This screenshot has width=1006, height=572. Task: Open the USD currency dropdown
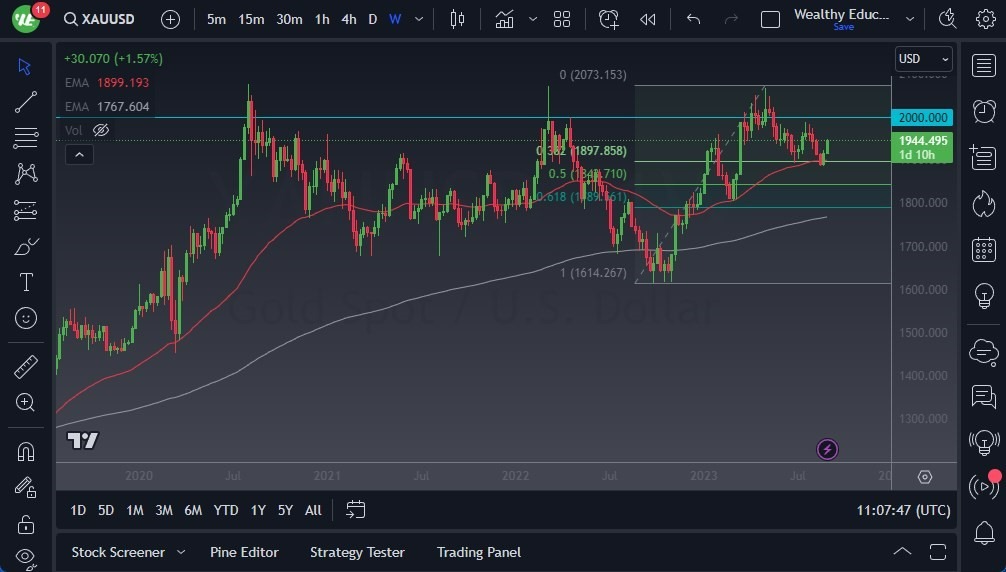[x=922, y=59]
